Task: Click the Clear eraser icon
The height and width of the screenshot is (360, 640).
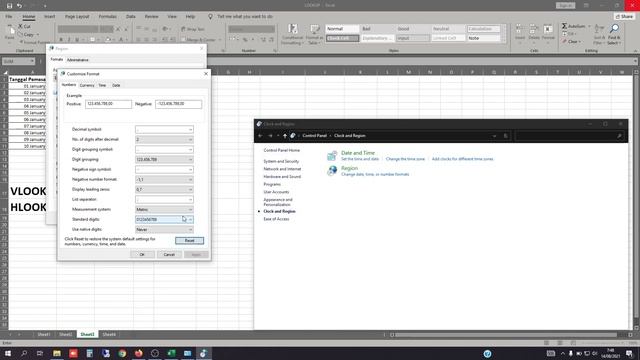Action: click(x=564, y=42)
